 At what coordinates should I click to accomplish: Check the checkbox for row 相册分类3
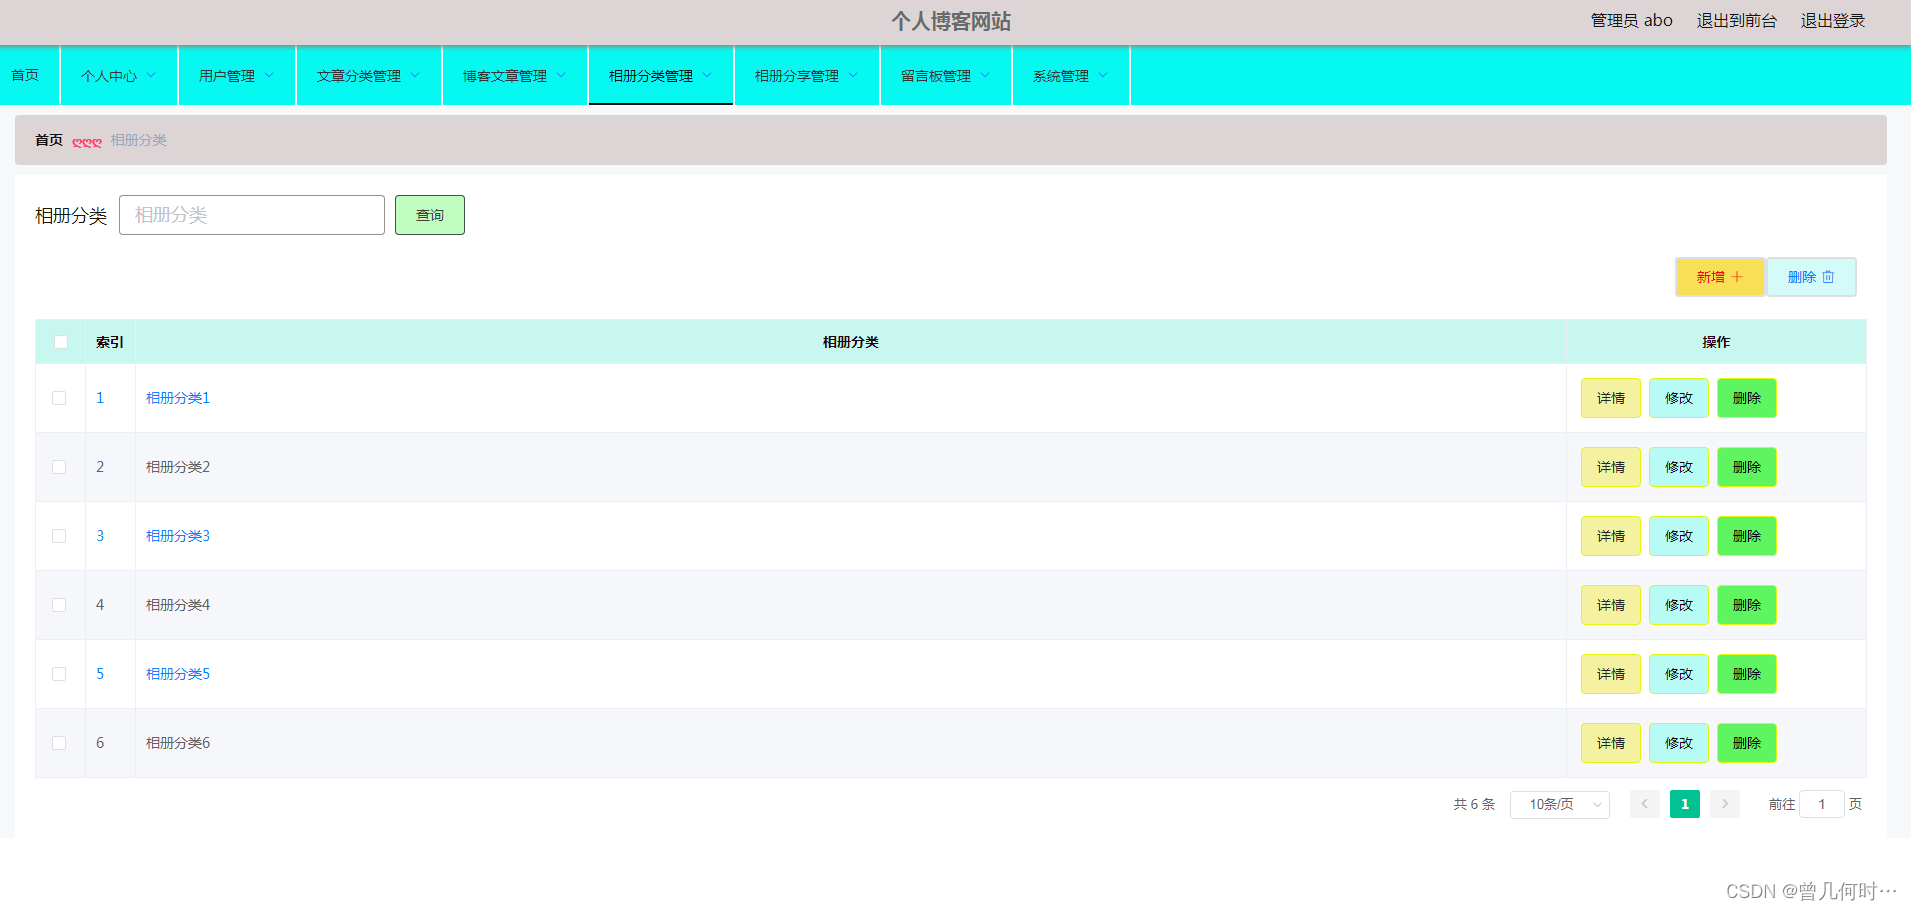coord(59,536)
